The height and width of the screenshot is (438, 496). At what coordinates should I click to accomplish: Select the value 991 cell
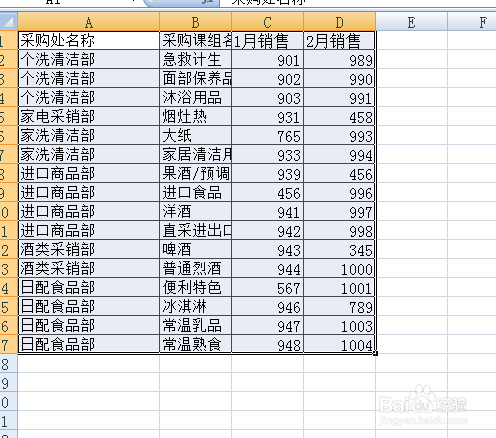click(x=339, y=98)
